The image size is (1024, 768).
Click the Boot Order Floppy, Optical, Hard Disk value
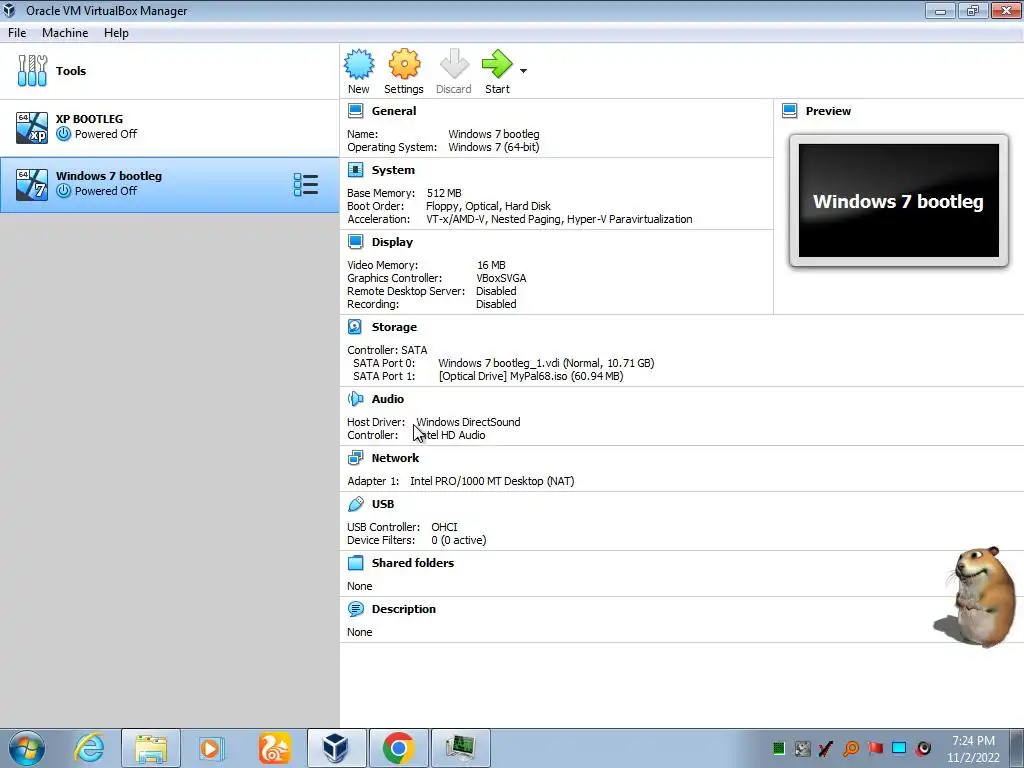point(488,206)
